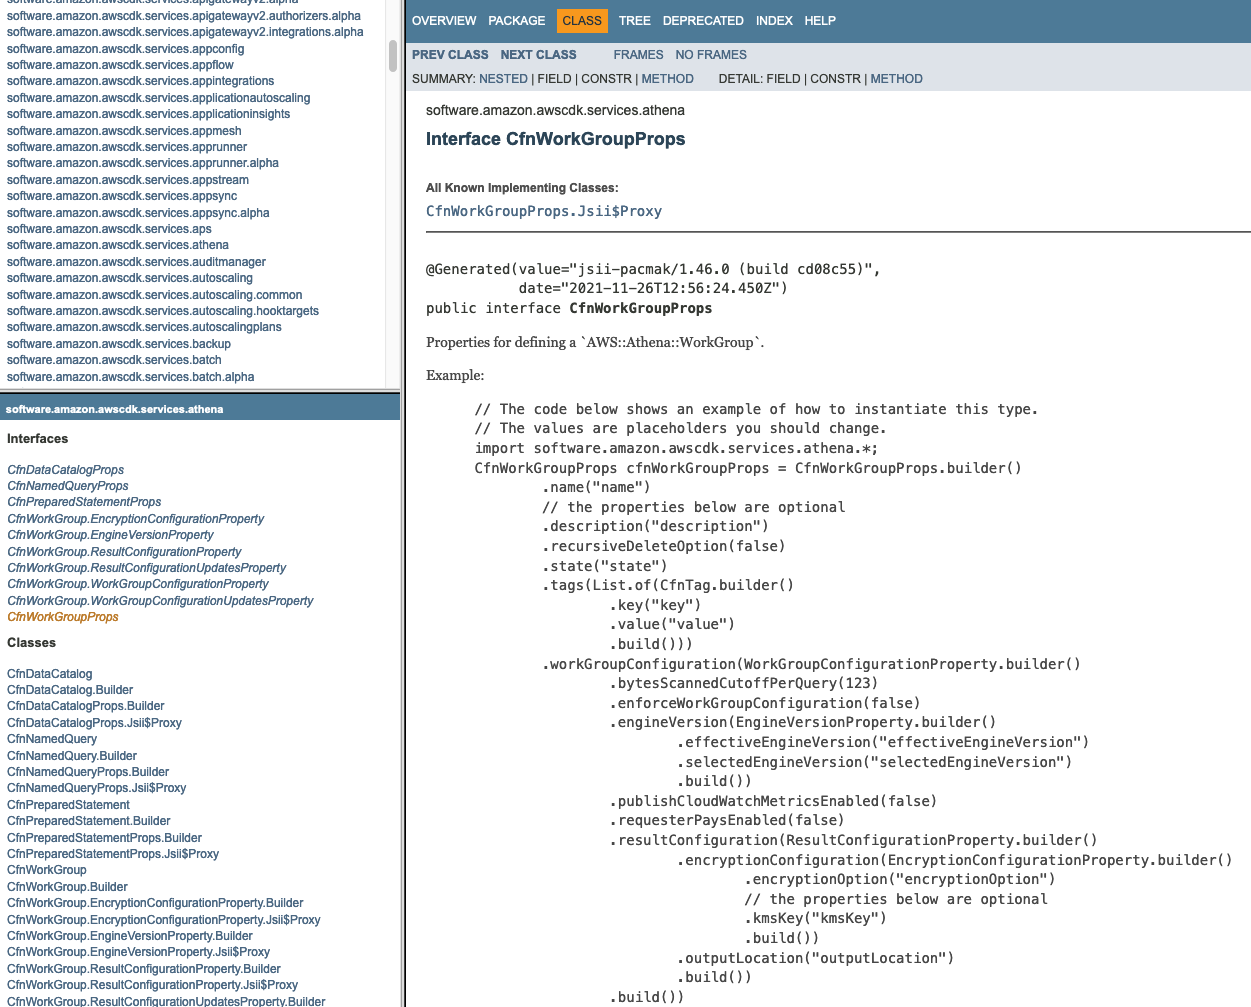Open package software.amazon.awscdk.services.aps

point(109,229)
